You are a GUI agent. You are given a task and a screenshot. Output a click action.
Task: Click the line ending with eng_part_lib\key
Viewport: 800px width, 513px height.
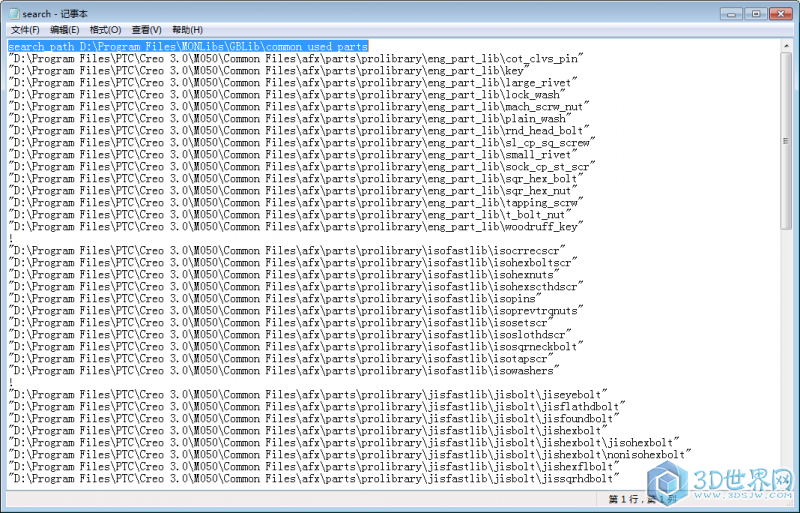[269, 70]
